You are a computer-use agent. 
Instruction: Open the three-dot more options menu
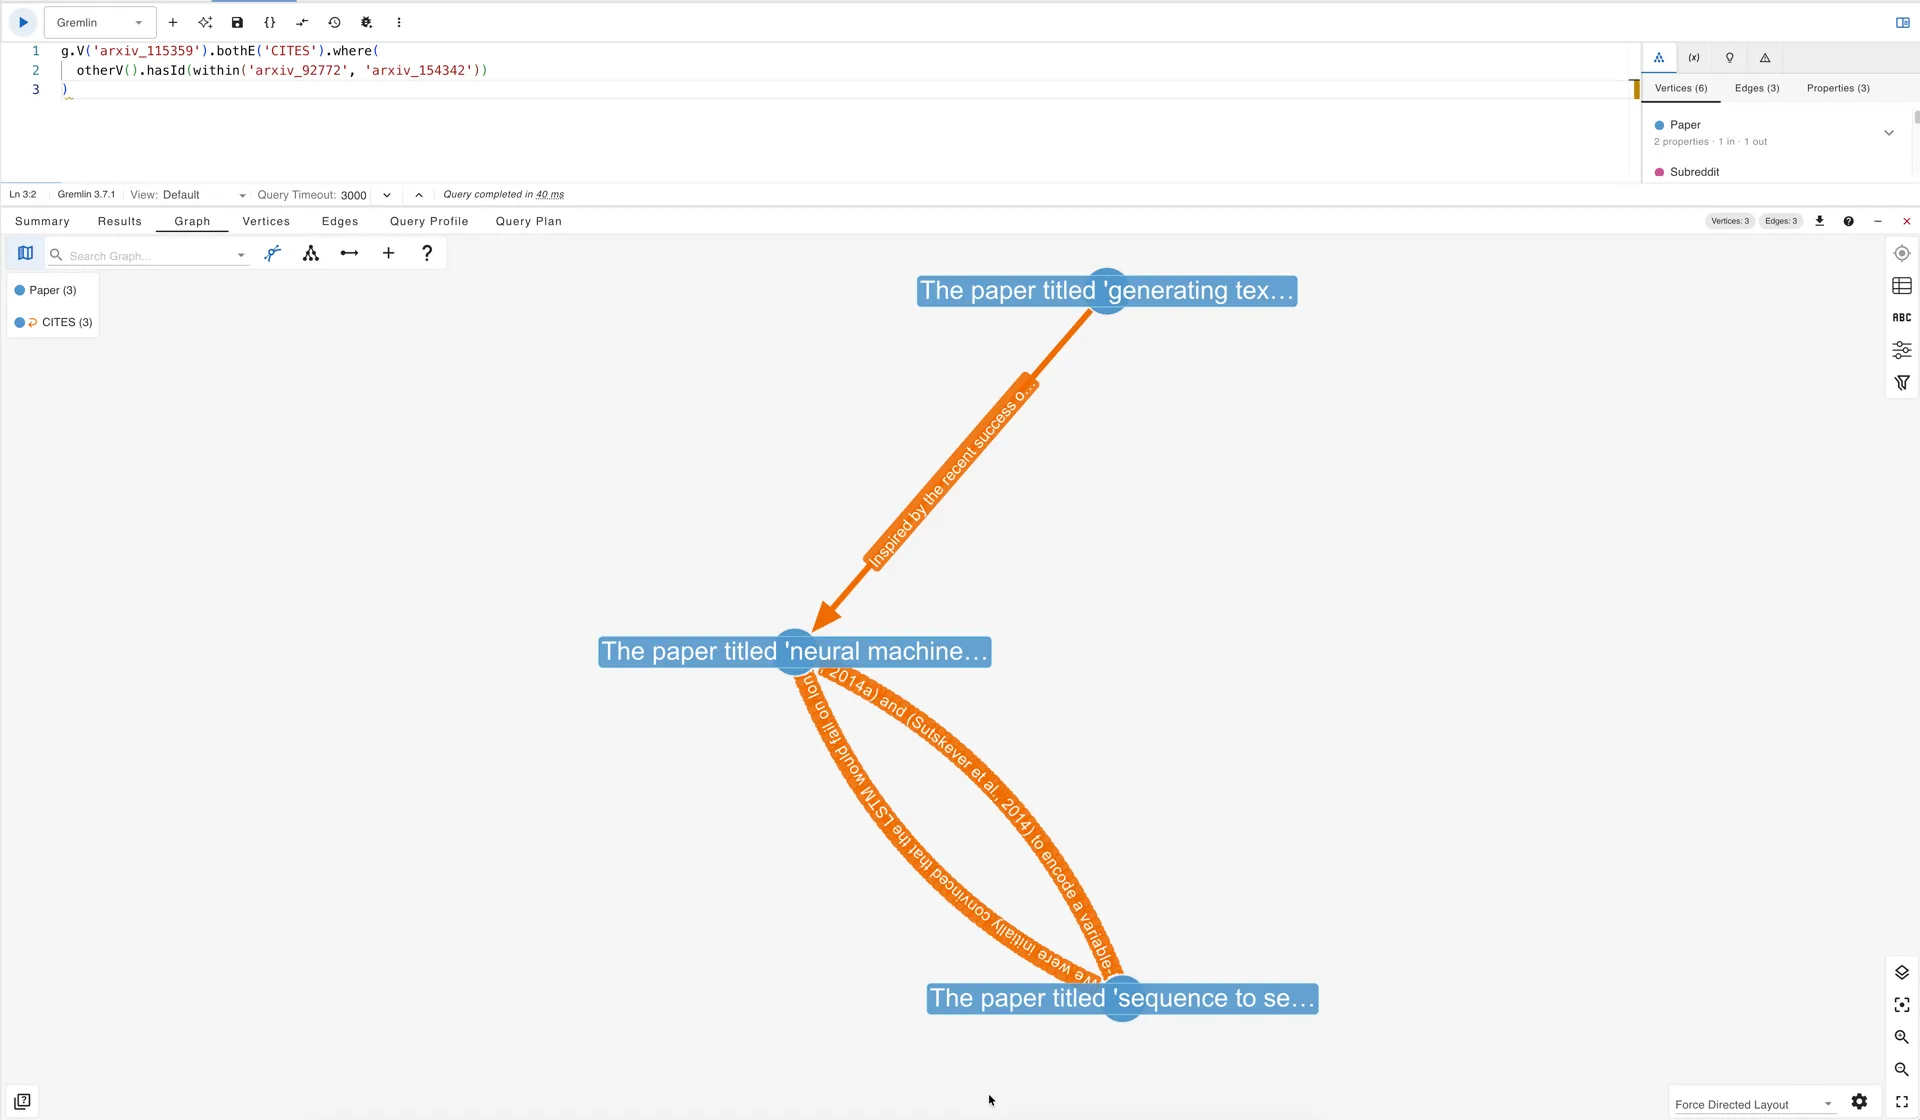[399, 22]
